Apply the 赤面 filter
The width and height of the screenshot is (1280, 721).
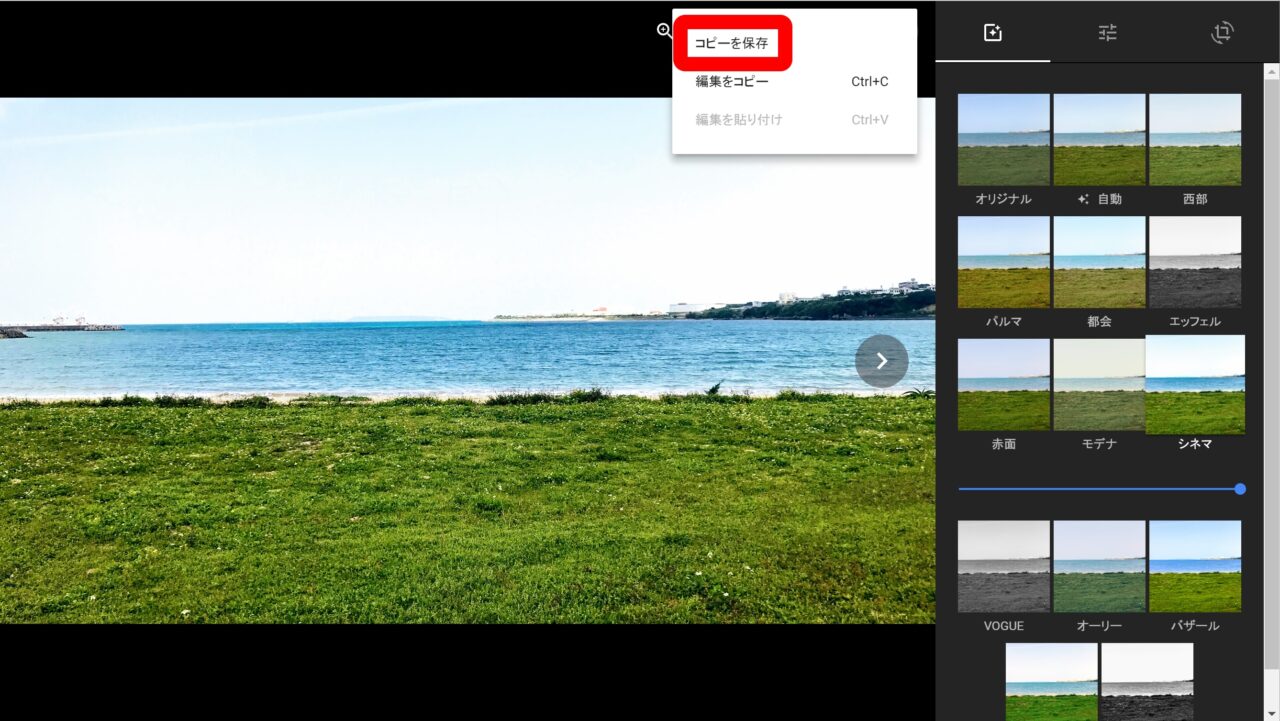pos(1003,385)
